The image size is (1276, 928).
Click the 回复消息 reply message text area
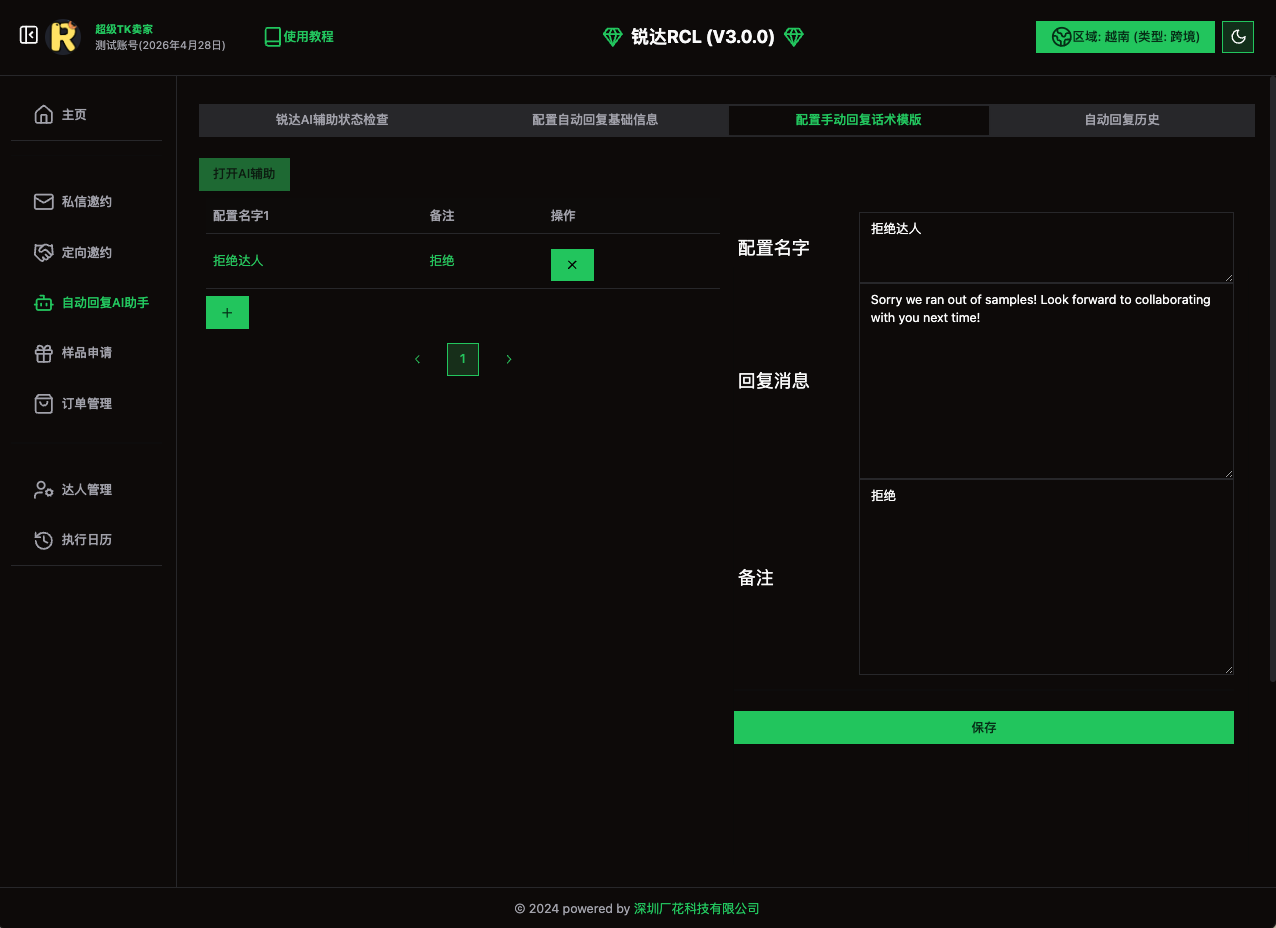(x=1045, y=381)
